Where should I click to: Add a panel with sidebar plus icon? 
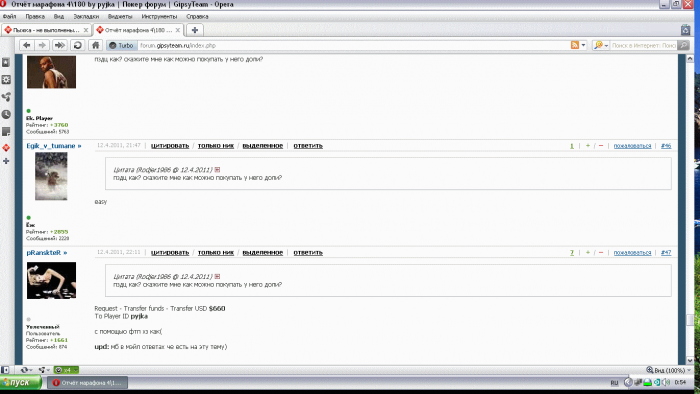tap(6, 161)
